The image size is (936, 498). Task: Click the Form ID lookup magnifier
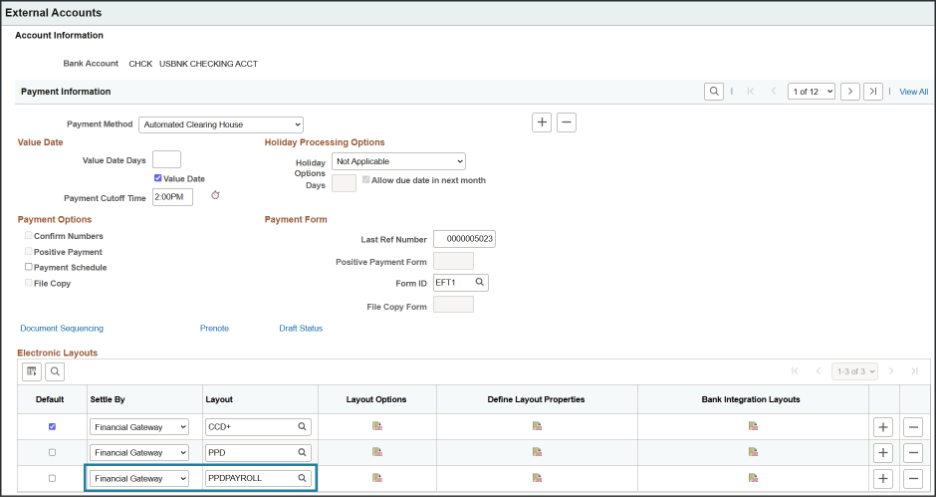[480, 283]
